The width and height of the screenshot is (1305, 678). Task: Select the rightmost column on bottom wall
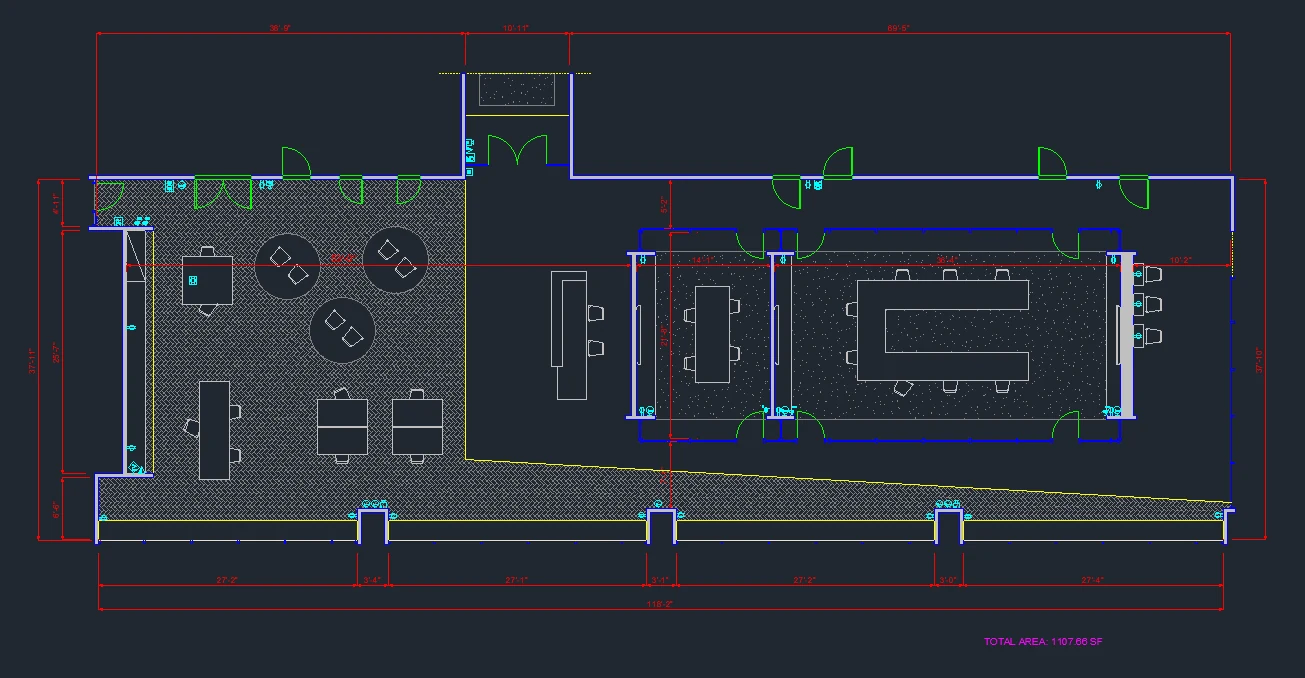pyautogui.click(x=949, y=526)
